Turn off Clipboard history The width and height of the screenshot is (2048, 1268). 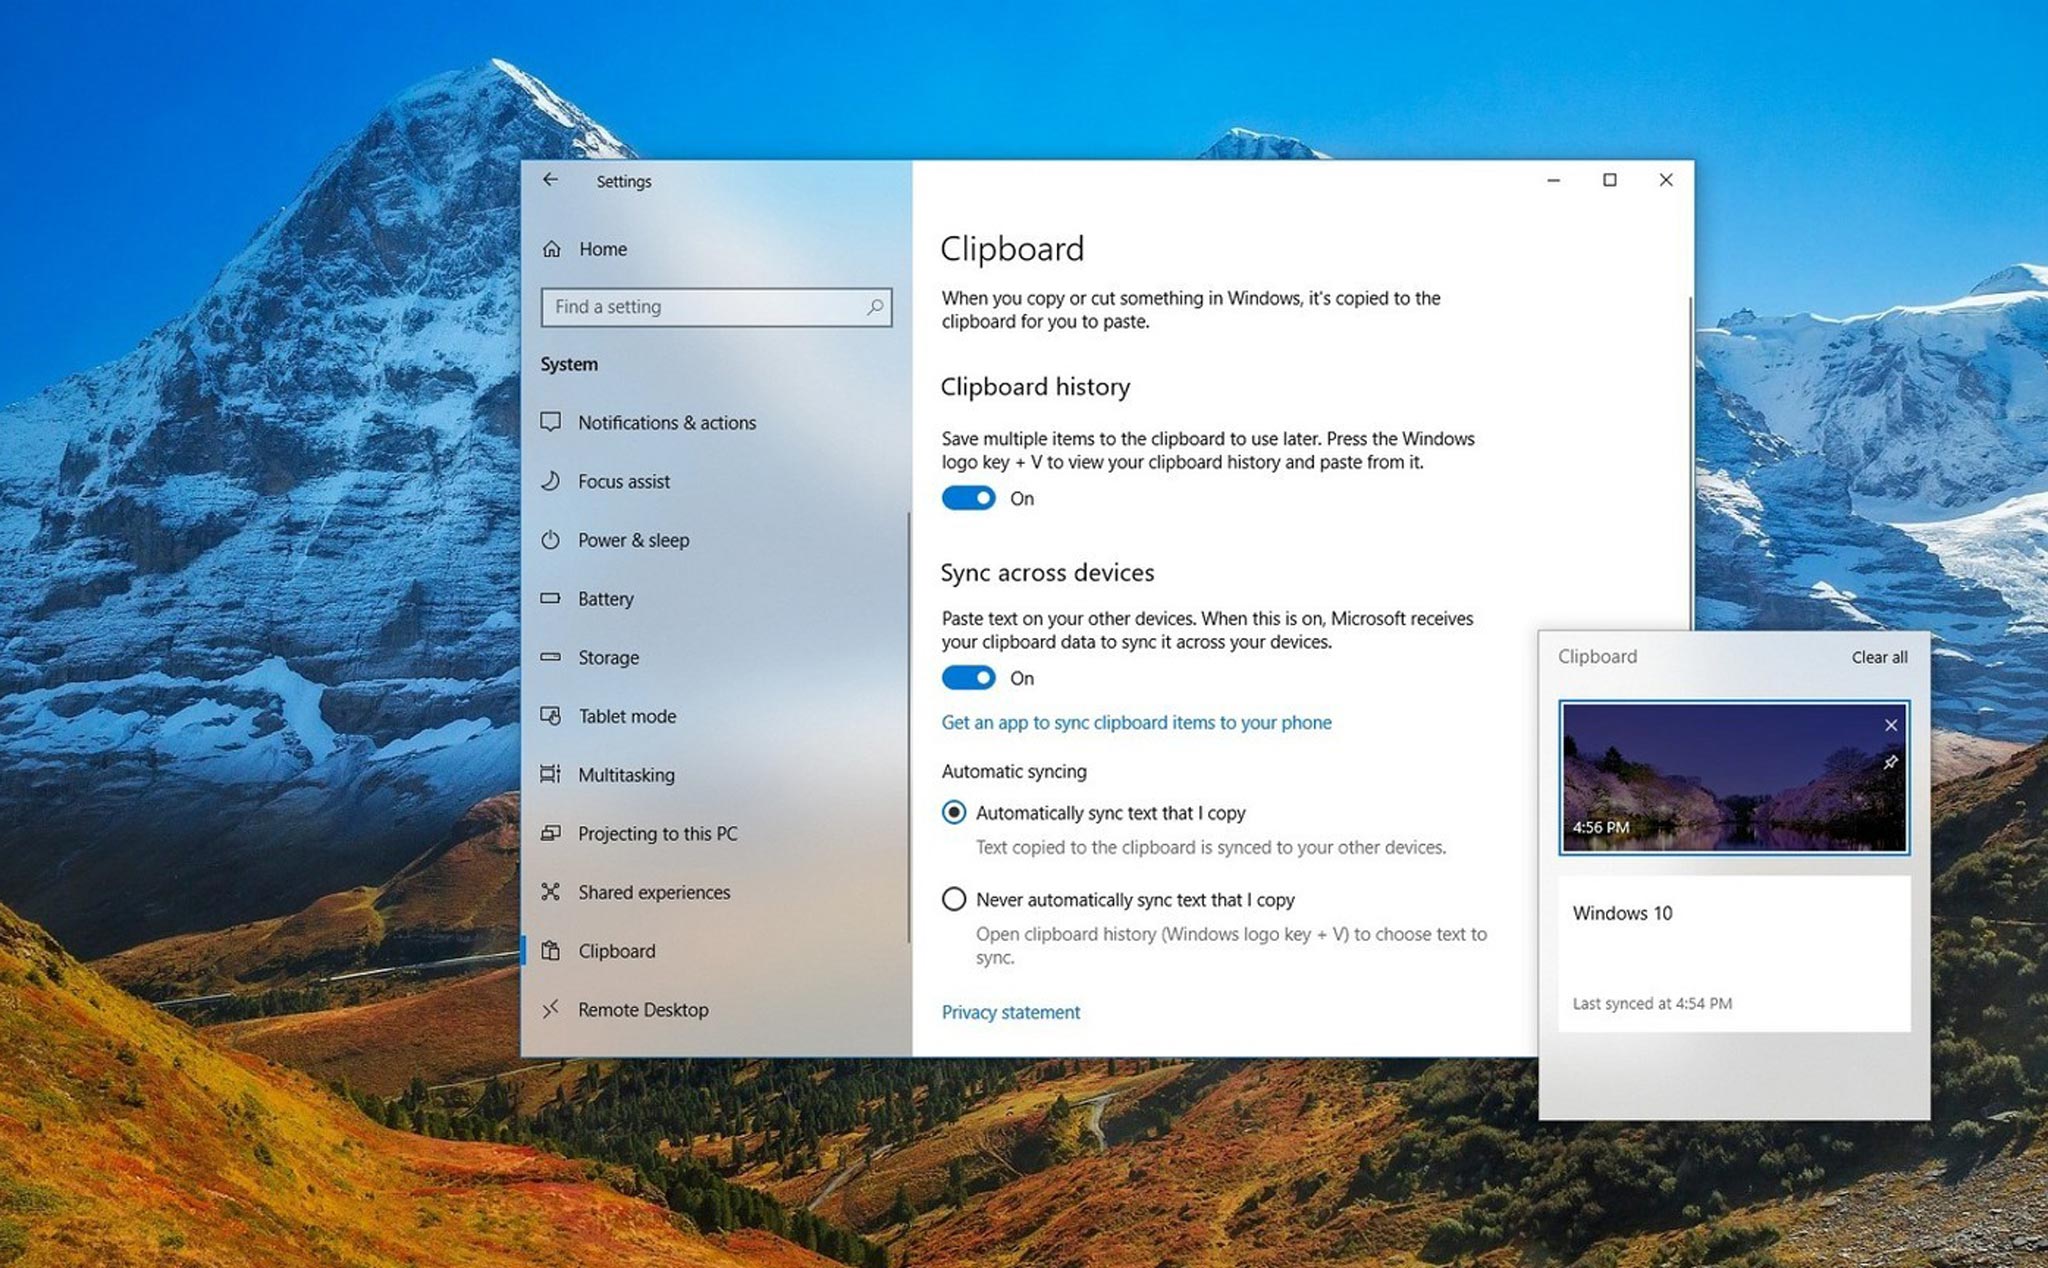pos(967,497)
